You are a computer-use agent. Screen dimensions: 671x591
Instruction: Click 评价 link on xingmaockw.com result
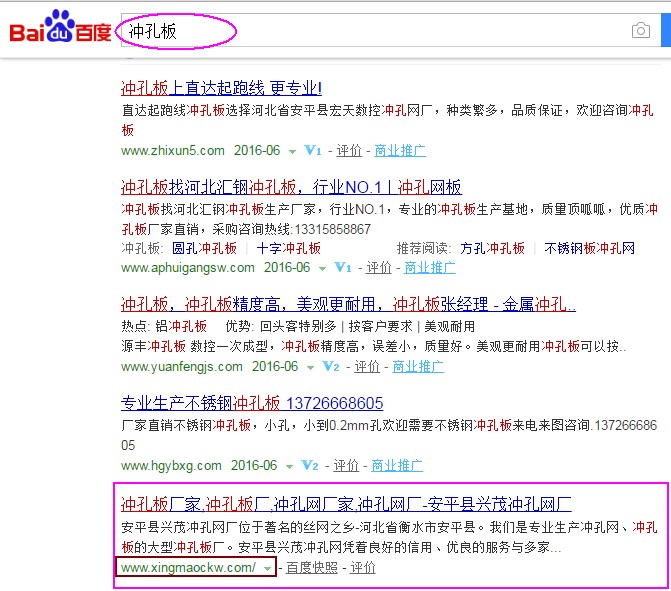[363, 567]
